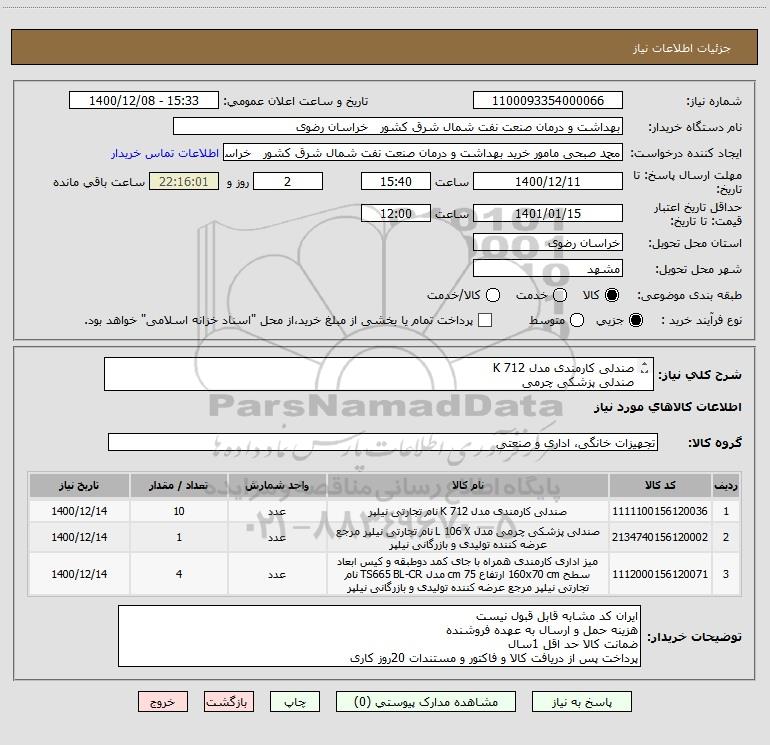Click the price validity date 1401/01/15
The image size is (770, 745).
click(548, 214)
